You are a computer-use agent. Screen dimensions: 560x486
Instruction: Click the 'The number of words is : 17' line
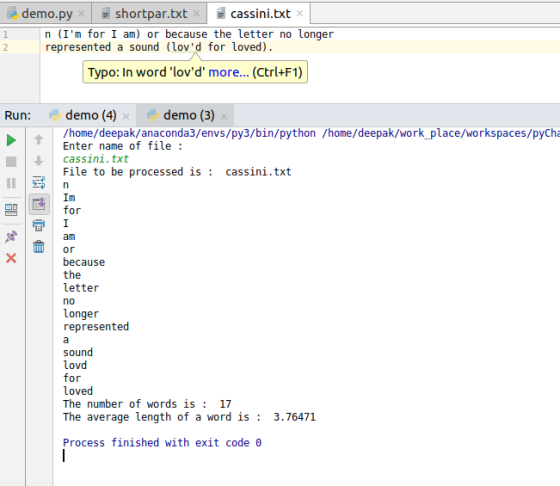pyautogui.click(x=147, y=404)
